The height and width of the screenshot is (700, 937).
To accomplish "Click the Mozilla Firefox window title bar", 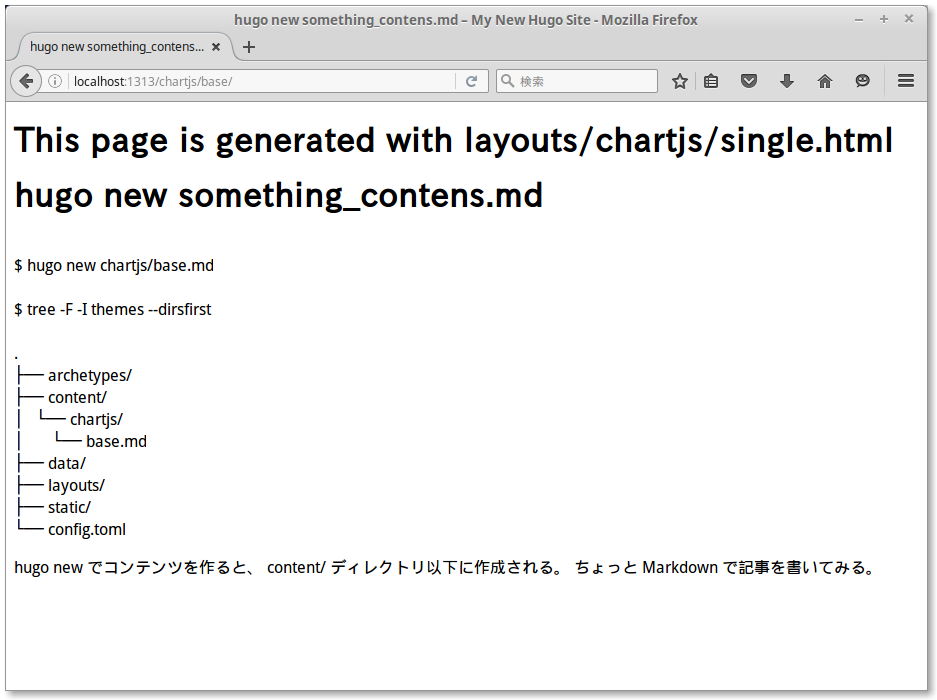I will [x=466, y=20].
